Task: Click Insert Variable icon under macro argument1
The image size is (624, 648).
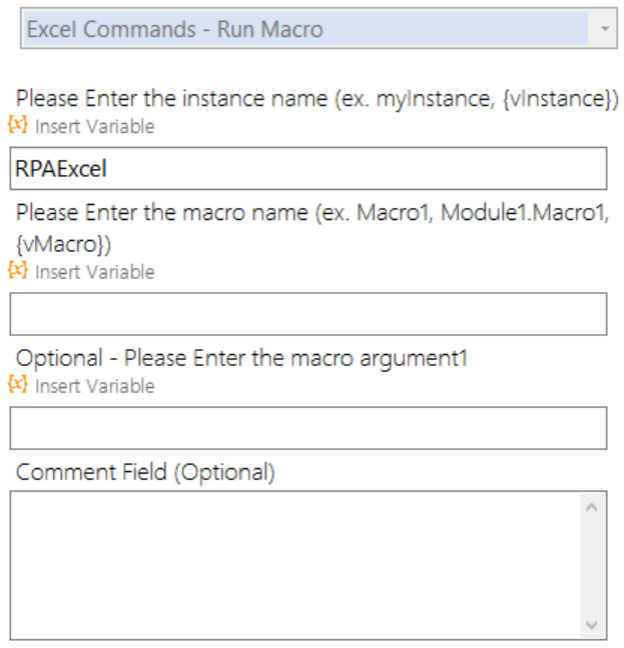Action: [18, 385]
